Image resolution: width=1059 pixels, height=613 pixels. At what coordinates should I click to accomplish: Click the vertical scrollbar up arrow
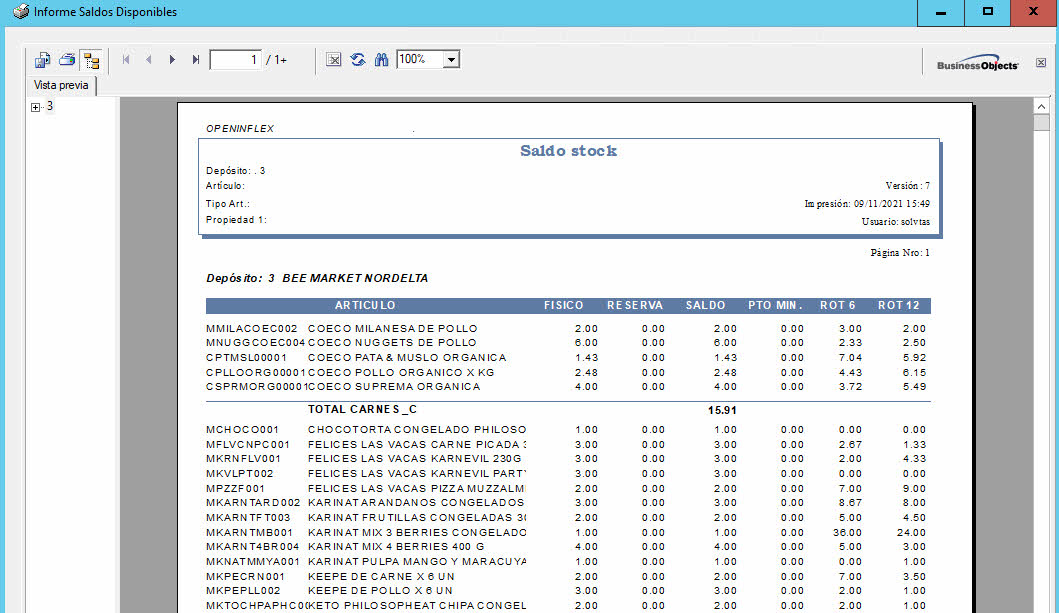1041,107
